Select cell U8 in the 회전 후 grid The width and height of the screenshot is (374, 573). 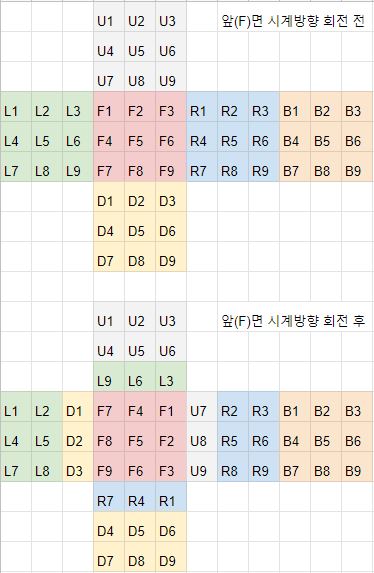pyautogui.click(x=202, y=437)
